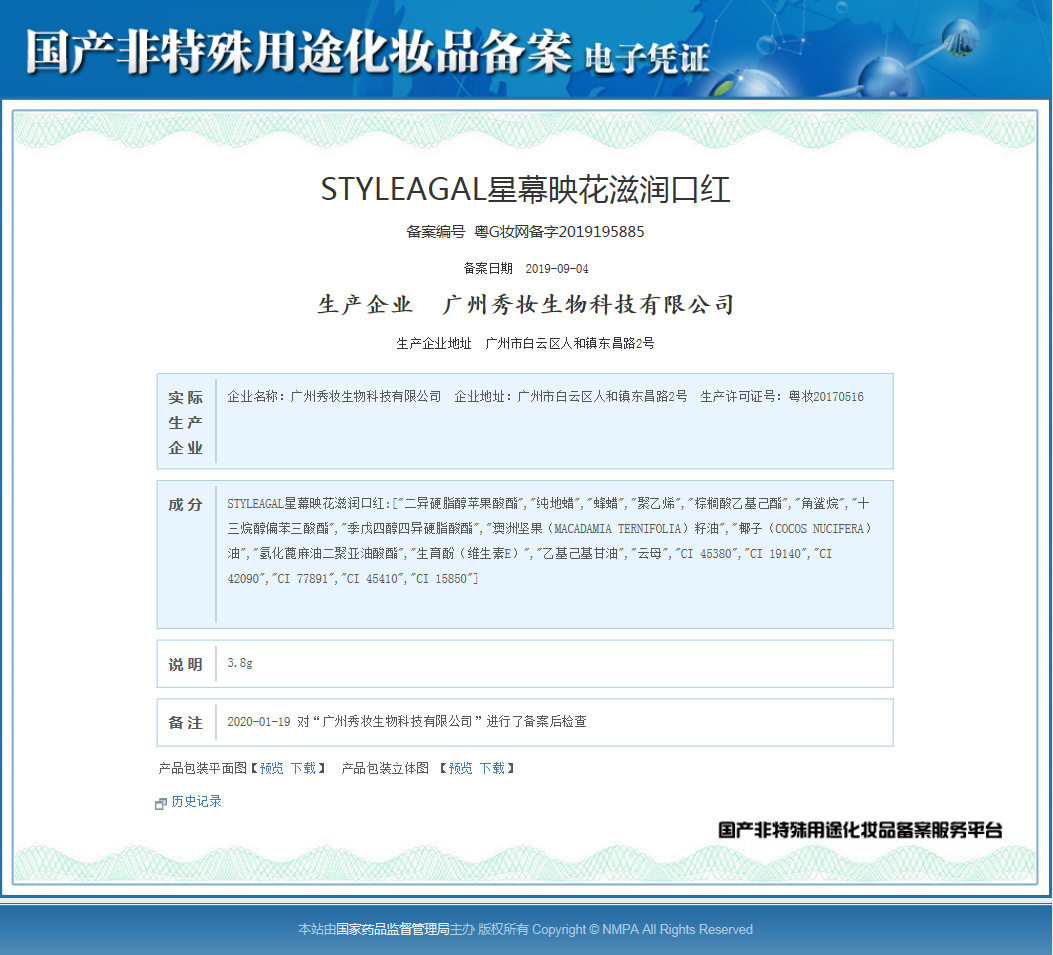Click the 备注 section label
This screenshot has height=955, width=1053.
(185, 723)
